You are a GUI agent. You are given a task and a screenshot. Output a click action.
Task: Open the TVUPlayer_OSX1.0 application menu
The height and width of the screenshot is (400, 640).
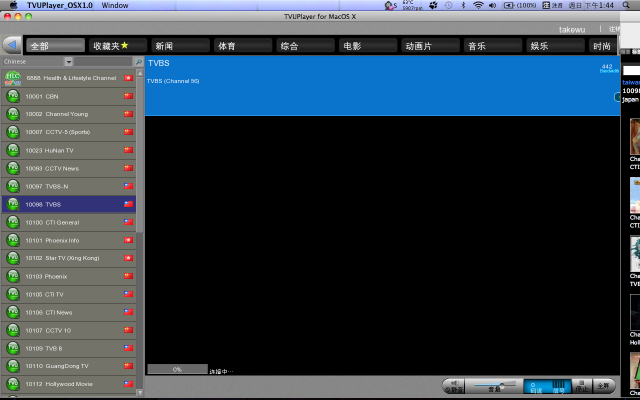point(60,5)
